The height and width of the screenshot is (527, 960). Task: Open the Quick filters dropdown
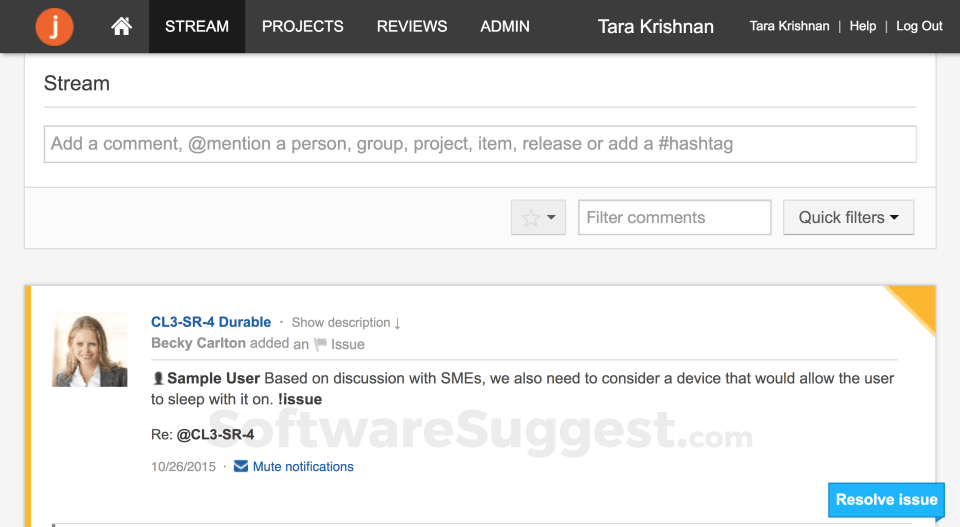(848, 218)
